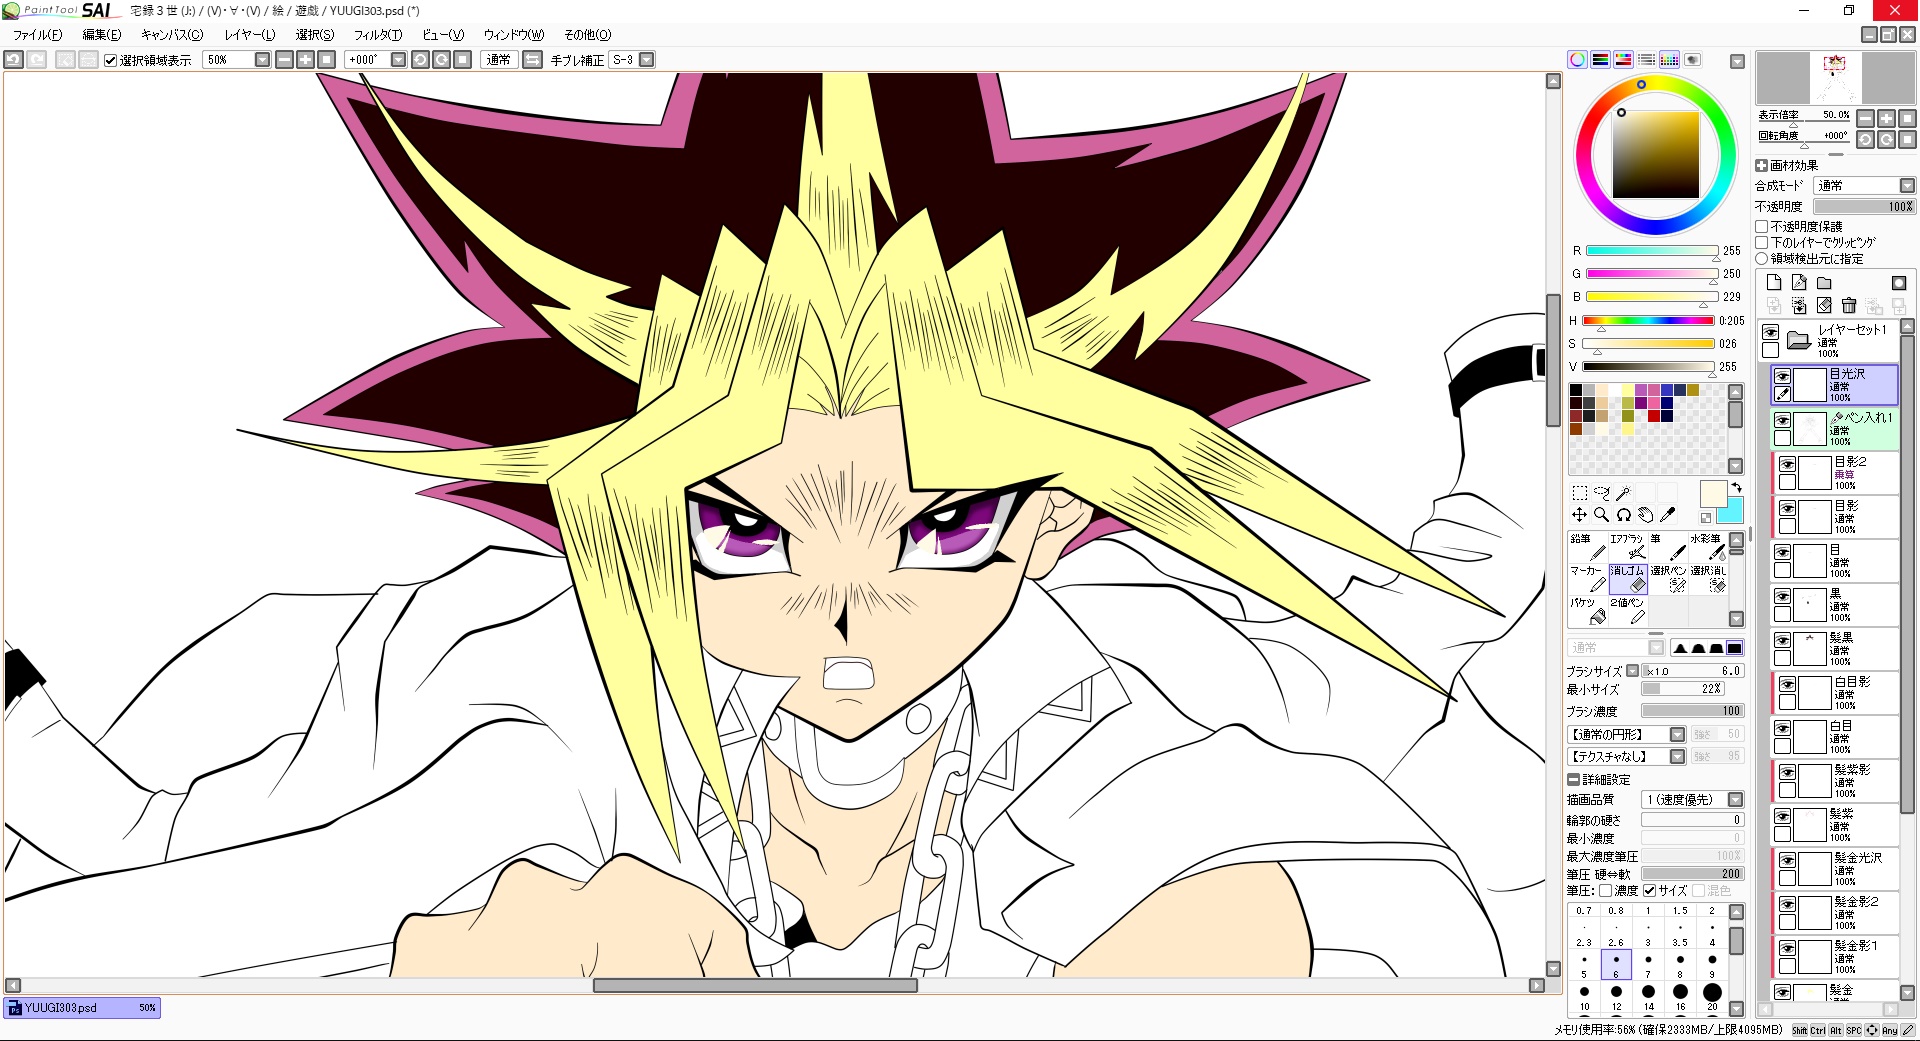Activate the move layer tool

click(1579, 515)
